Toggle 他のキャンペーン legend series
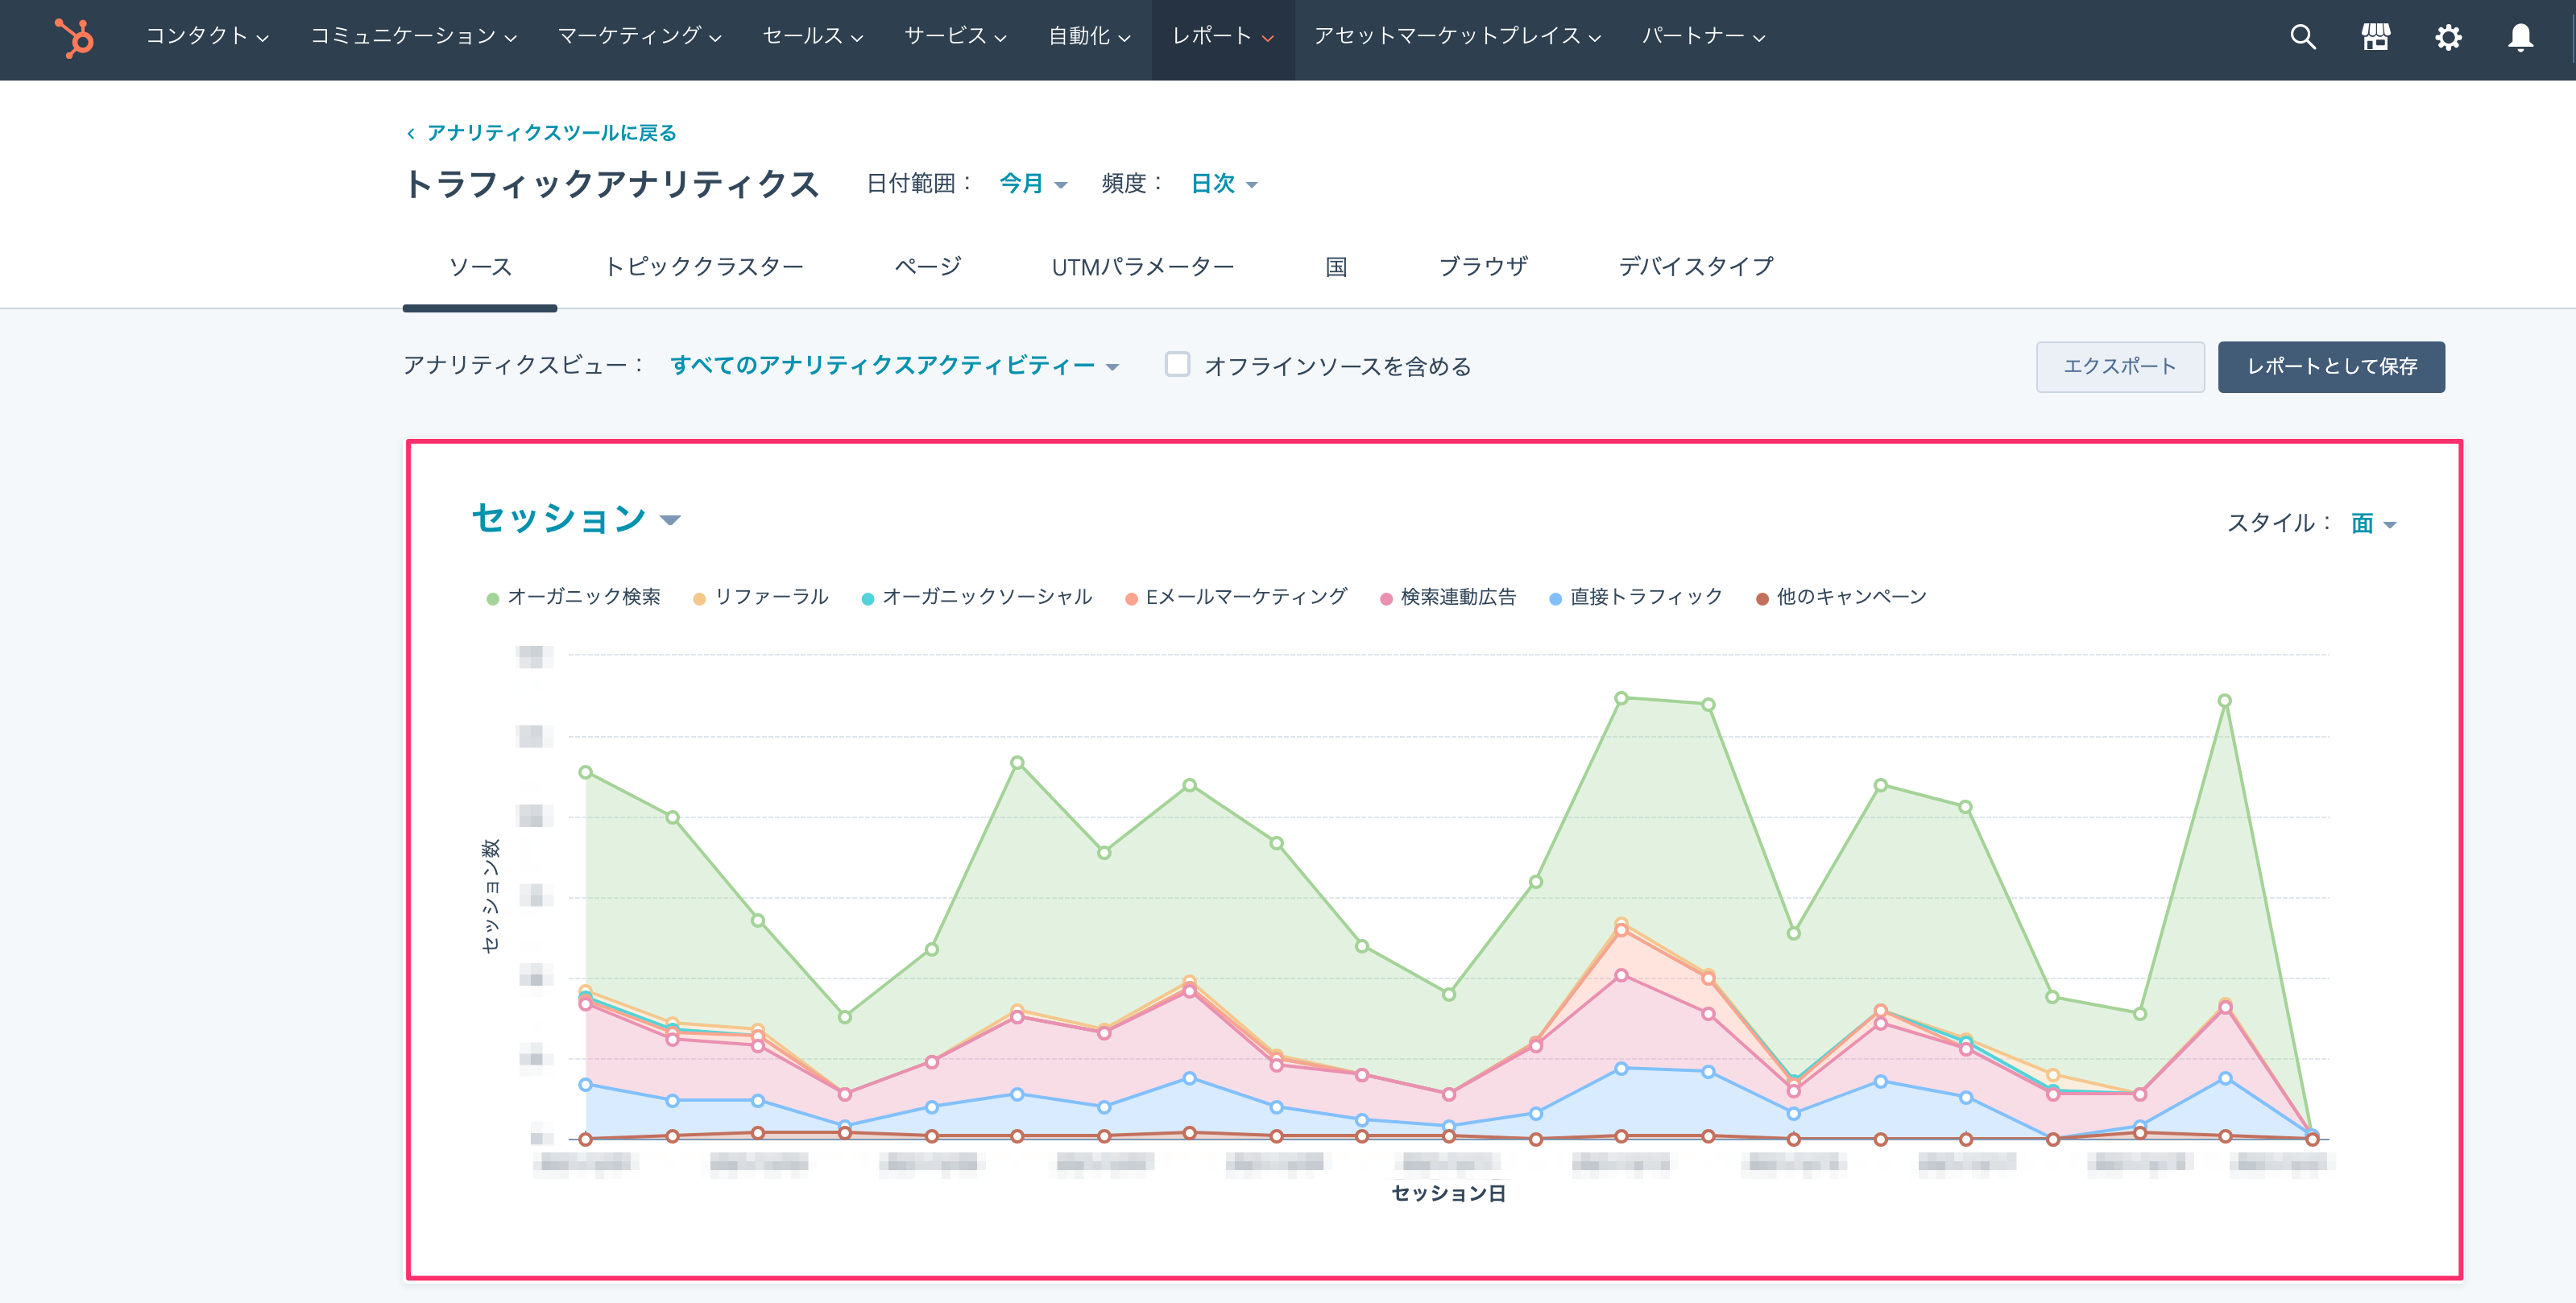The image size is (2576, 1303). point(1841,597)
